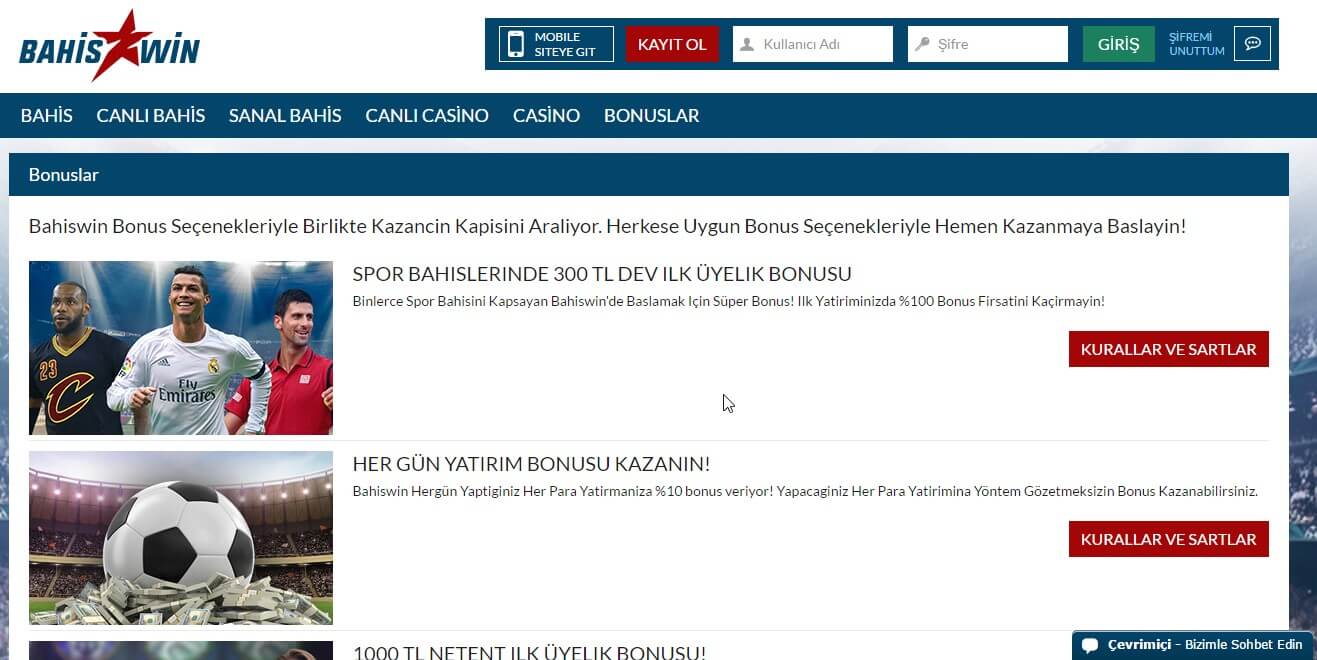Click the chat bubble icon on the Çevrimiçi bar
Viewport: 1317px width, 660px height.
tap(1091, 646)
